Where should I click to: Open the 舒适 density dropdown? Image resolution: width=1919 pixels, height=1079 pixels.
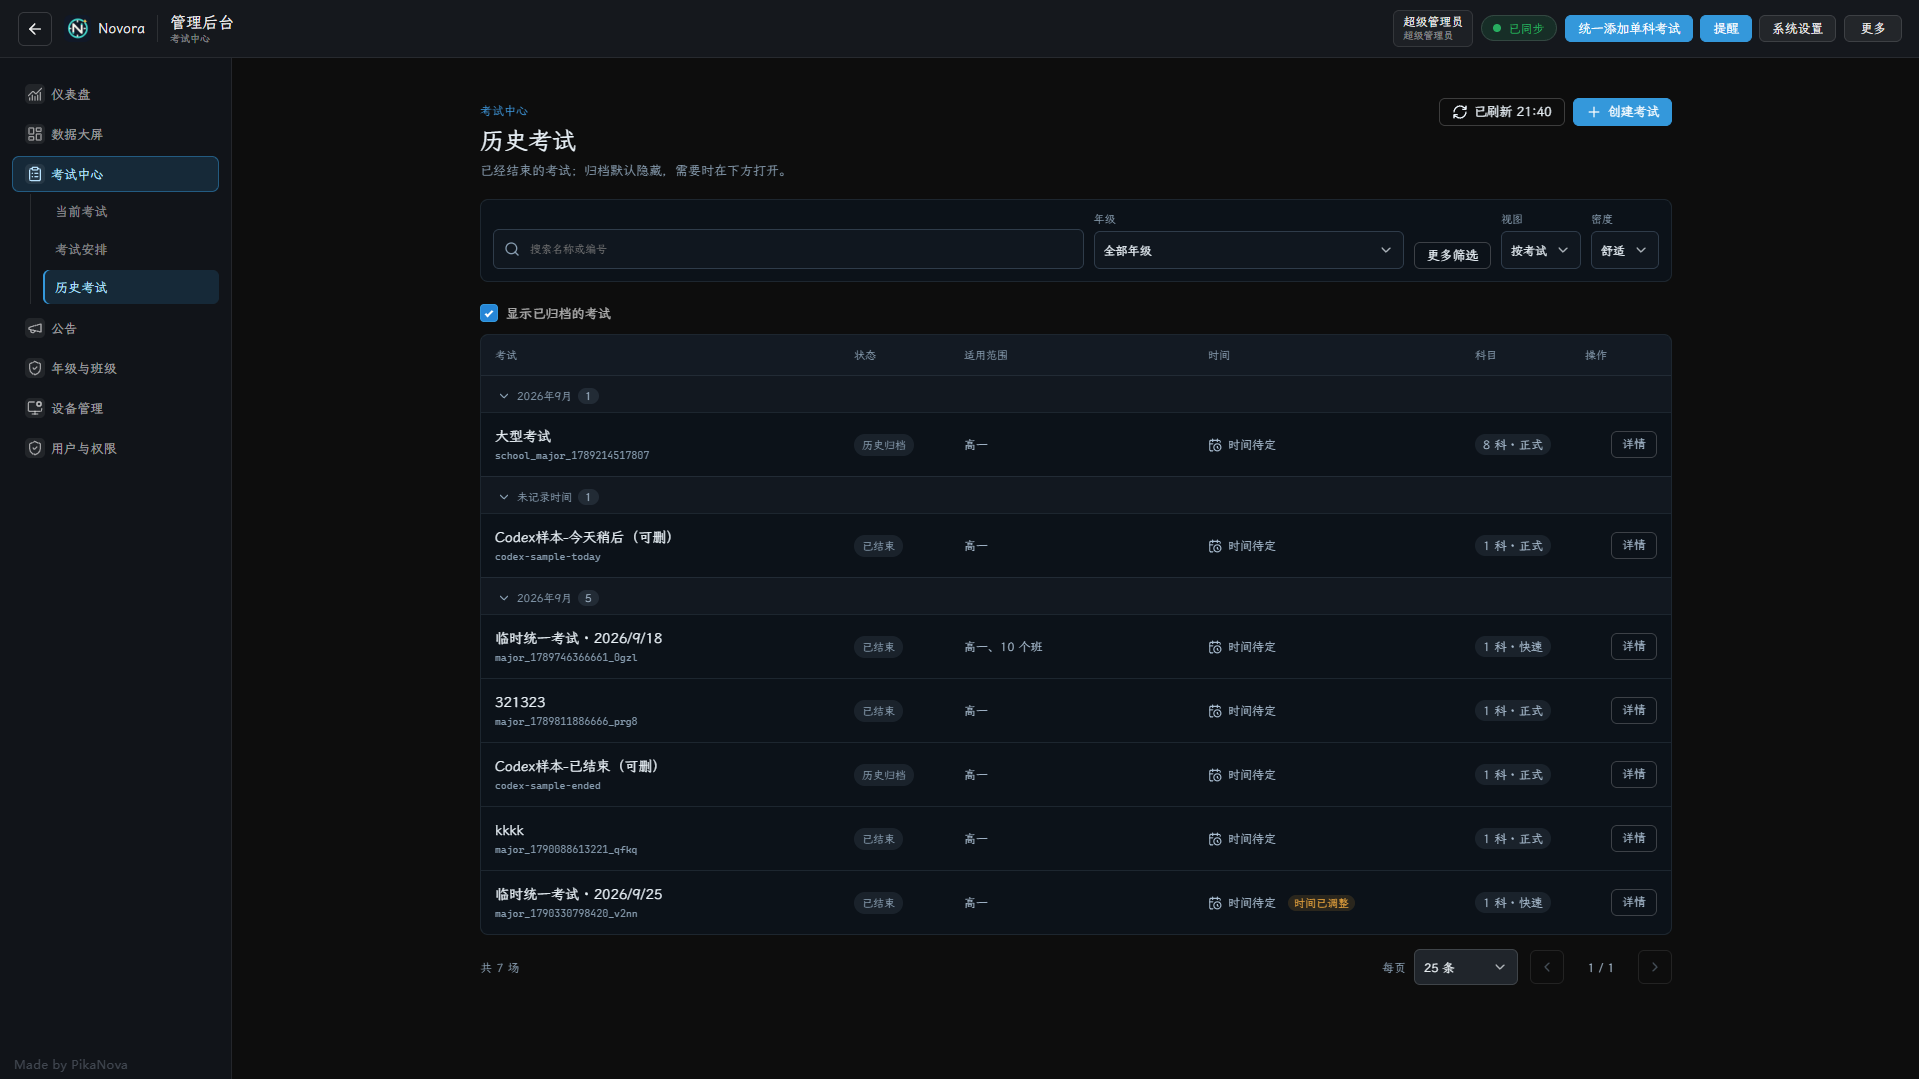pos(1624,250)
